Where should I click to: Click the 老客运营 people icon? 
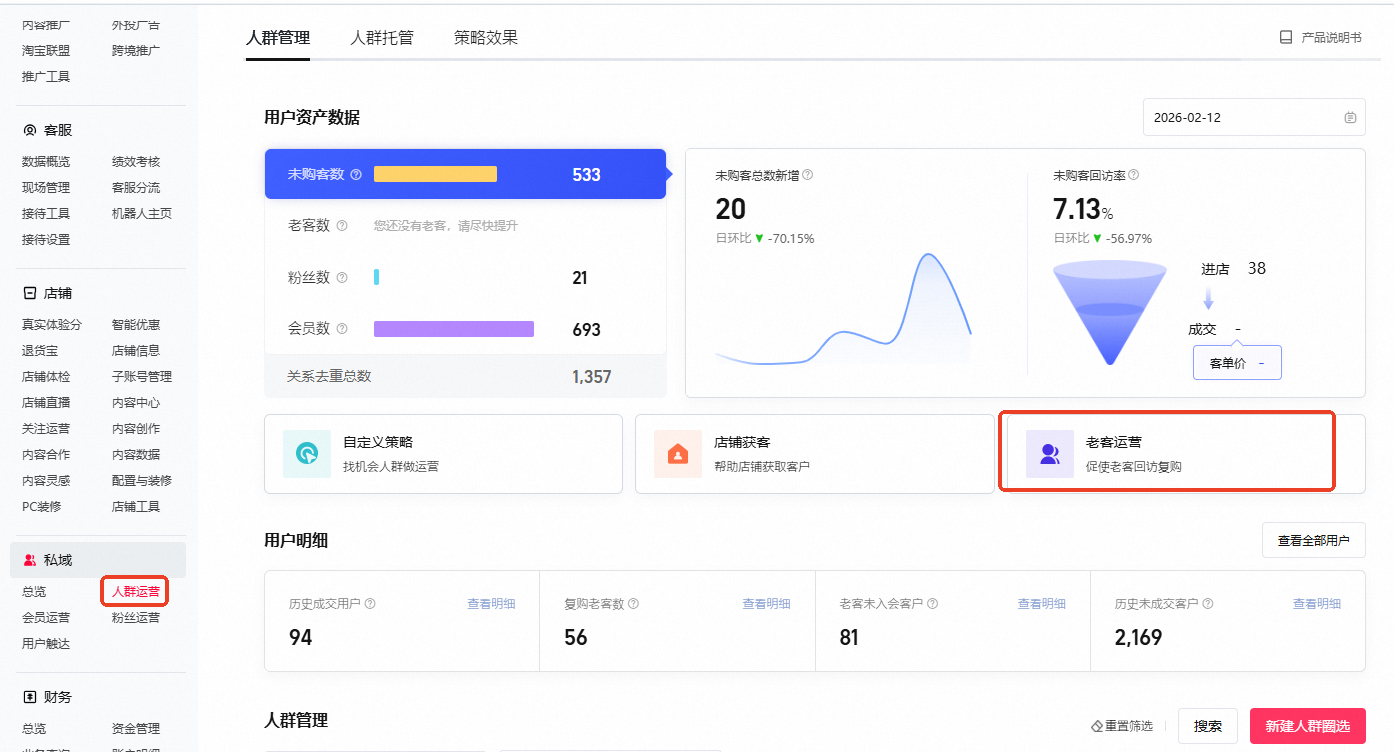click(x=1050, y=454)
